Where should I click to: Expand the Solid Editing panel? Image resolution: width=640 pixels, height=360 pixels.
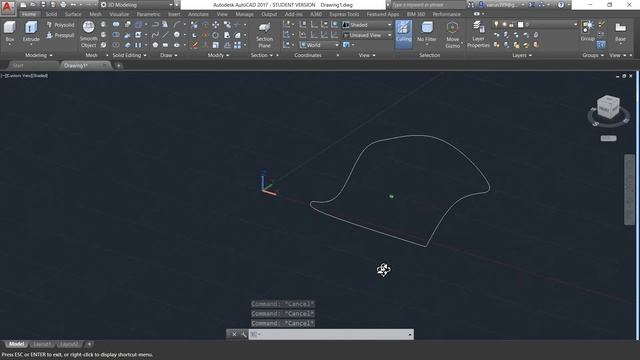point(129,55)
